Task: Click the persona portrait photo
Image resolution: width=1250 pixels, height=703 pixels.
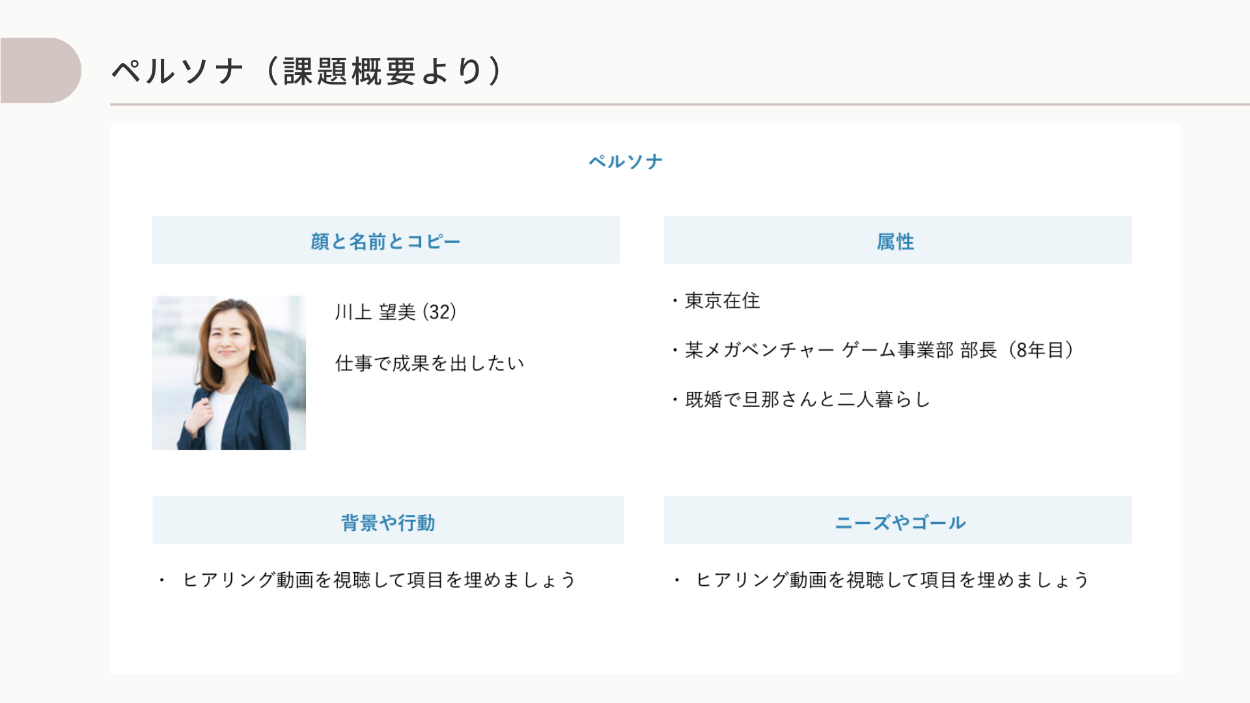Action: coord(229,372)
